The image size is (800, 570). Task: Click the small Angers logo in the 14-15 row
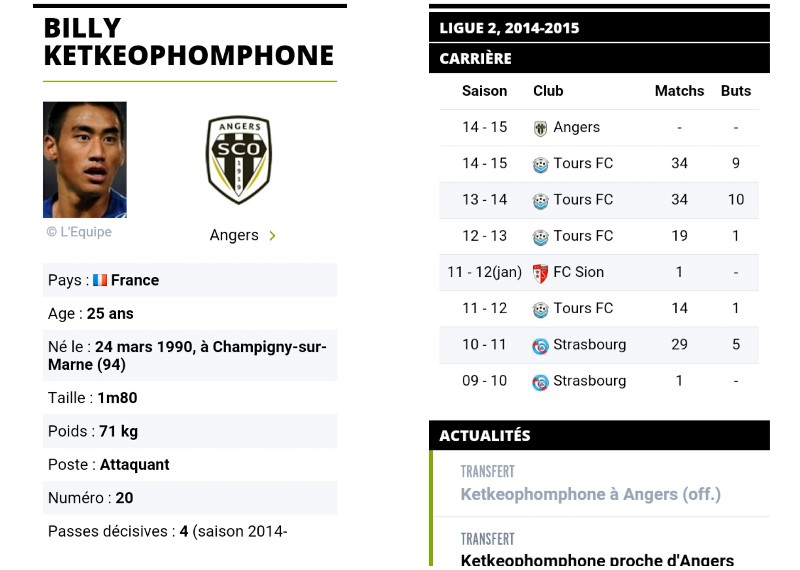540,128
